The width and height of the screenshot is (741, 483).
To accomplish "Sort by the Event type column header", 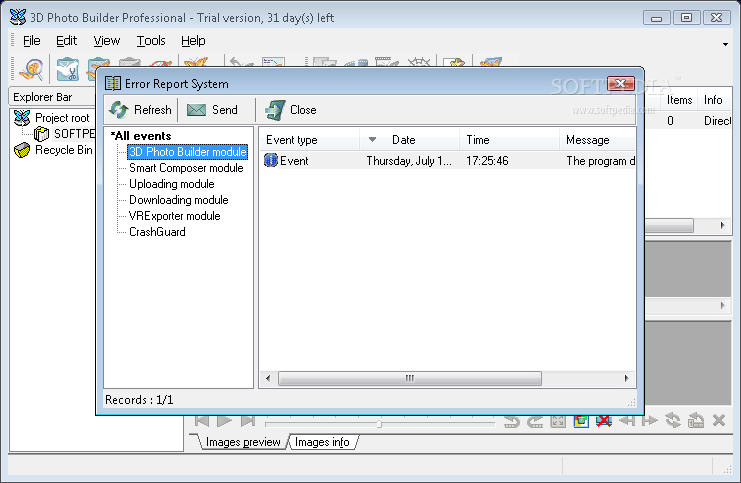I will point(309,140).
